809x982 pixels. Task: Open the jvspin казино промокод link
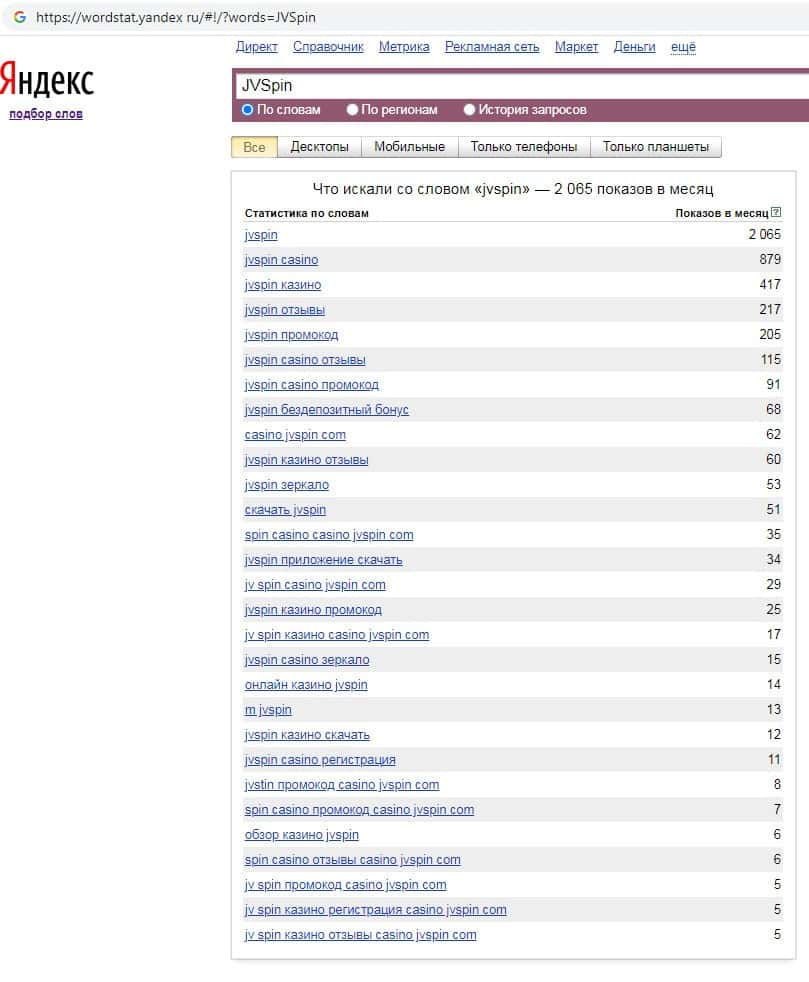[312, 611]
